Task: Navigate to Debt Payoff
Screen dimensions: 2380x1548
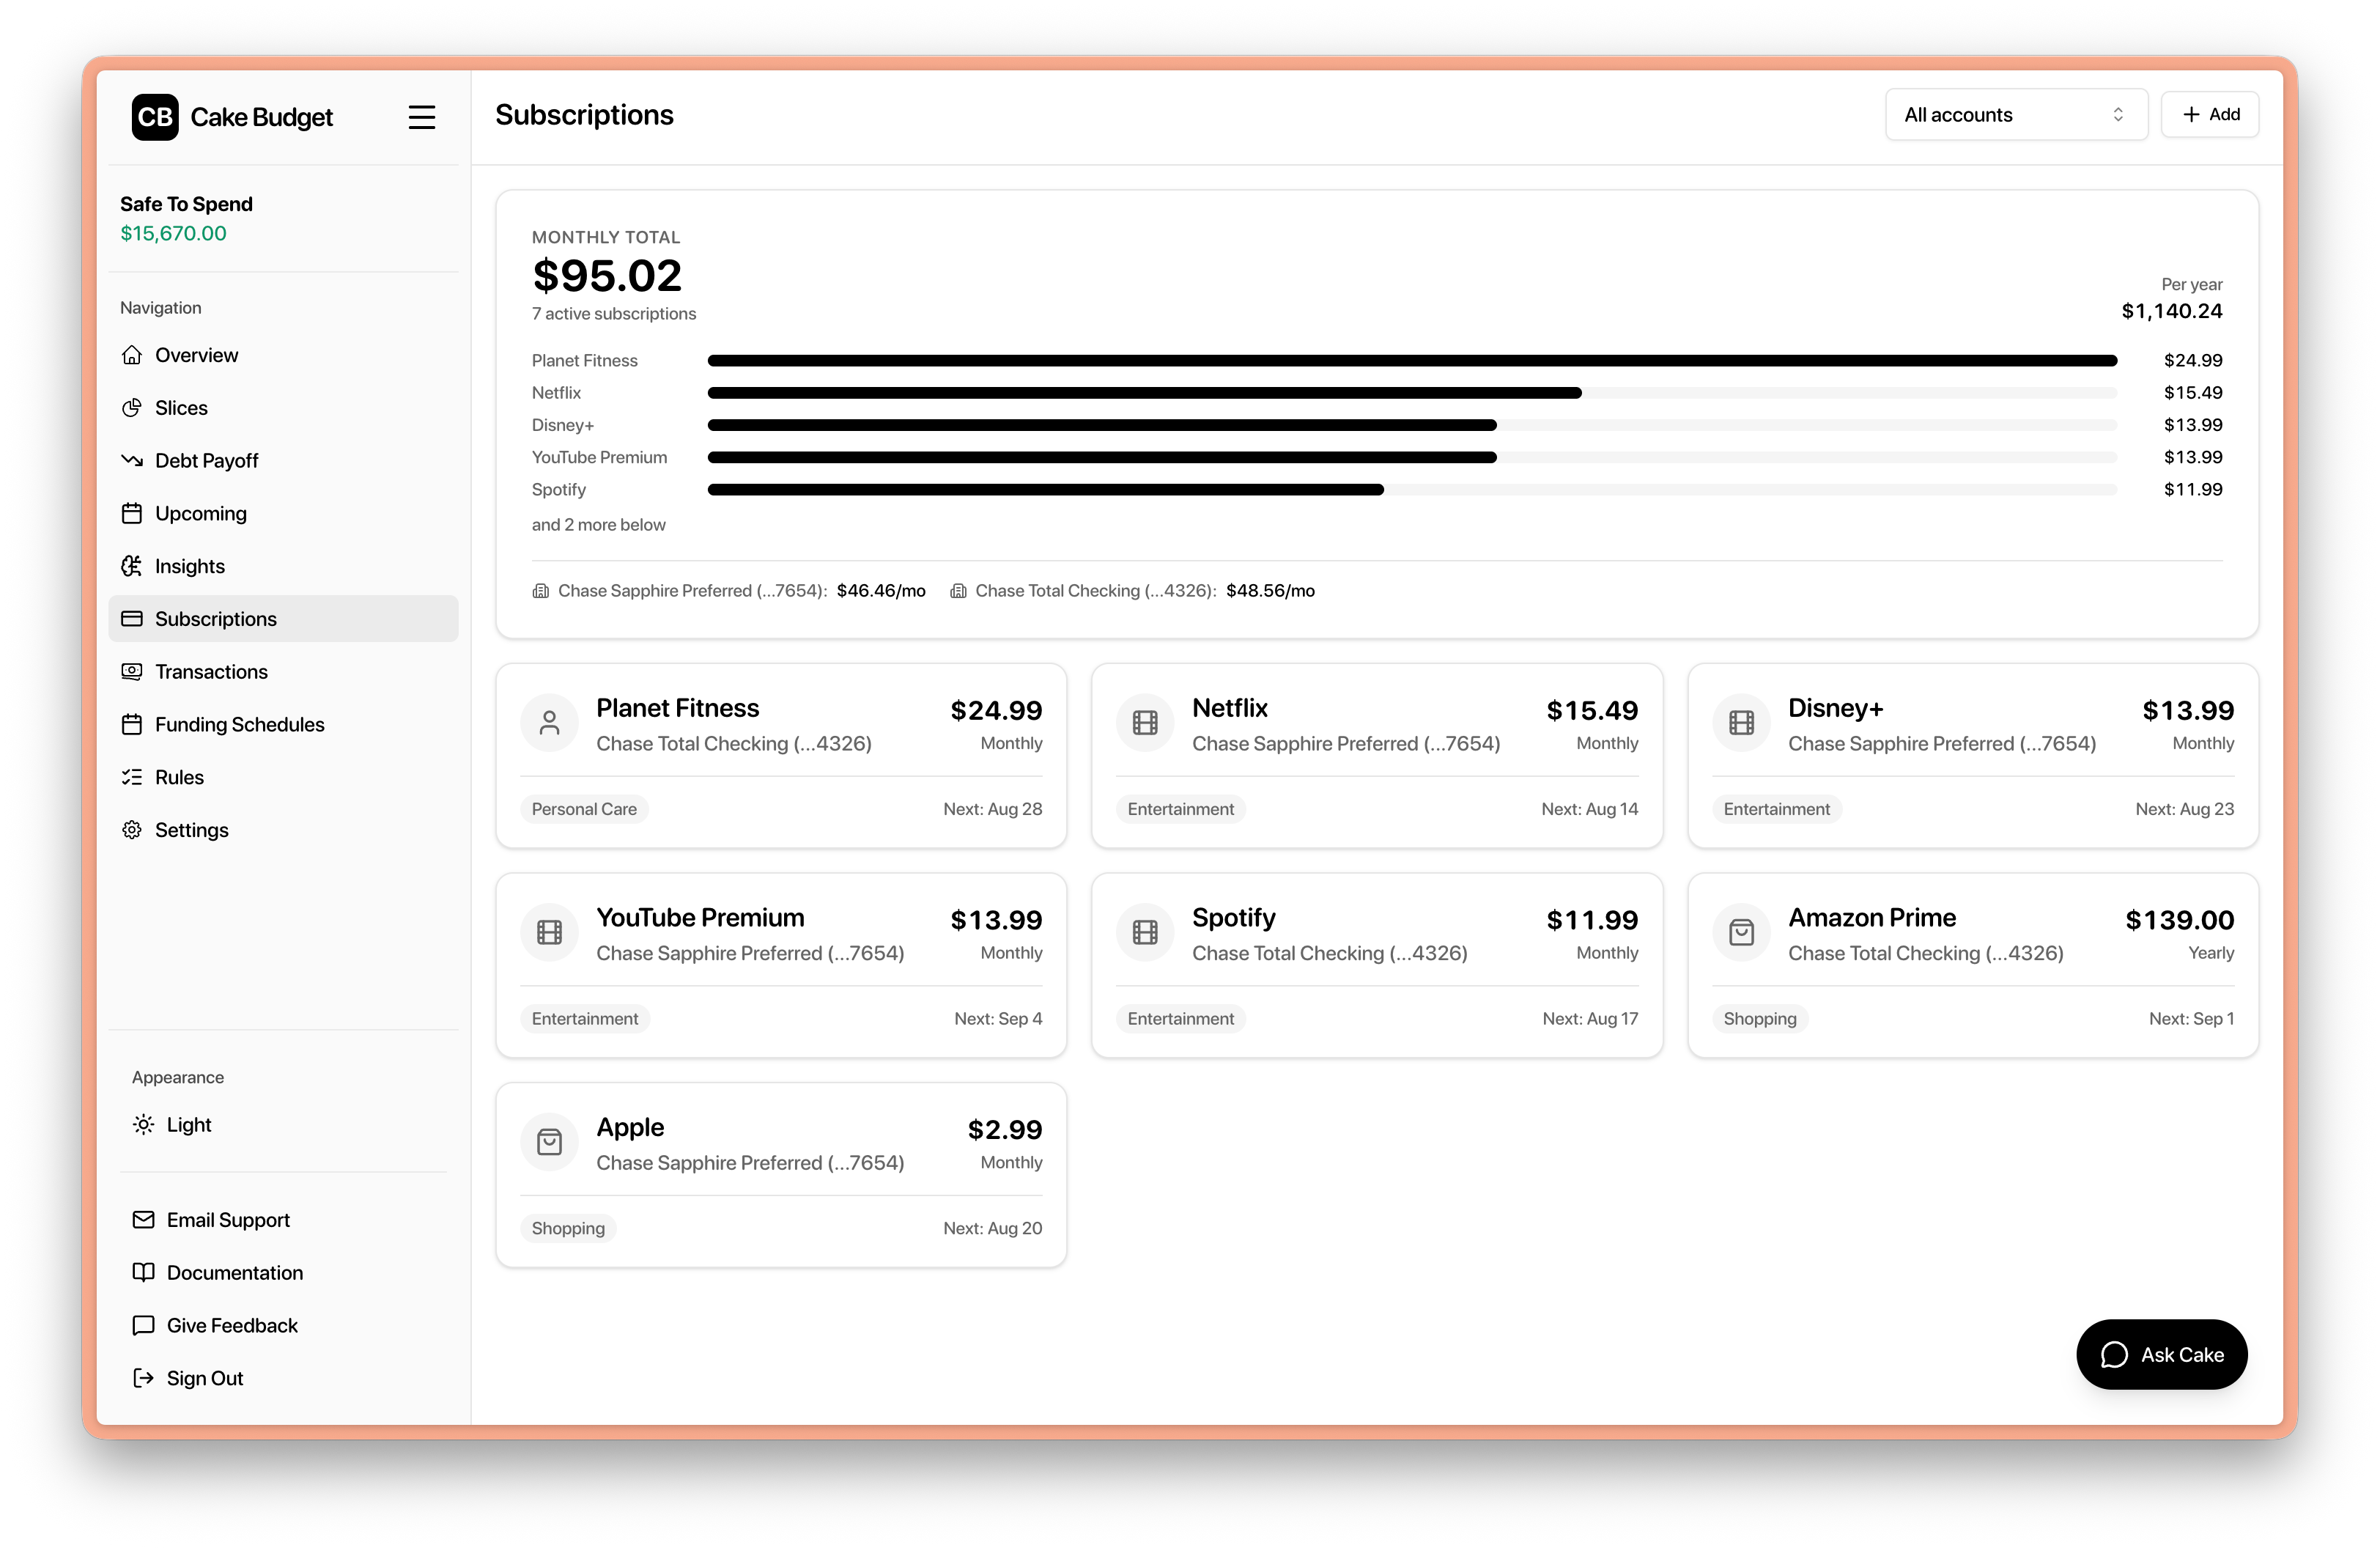Action: click(x=283, y=461)
